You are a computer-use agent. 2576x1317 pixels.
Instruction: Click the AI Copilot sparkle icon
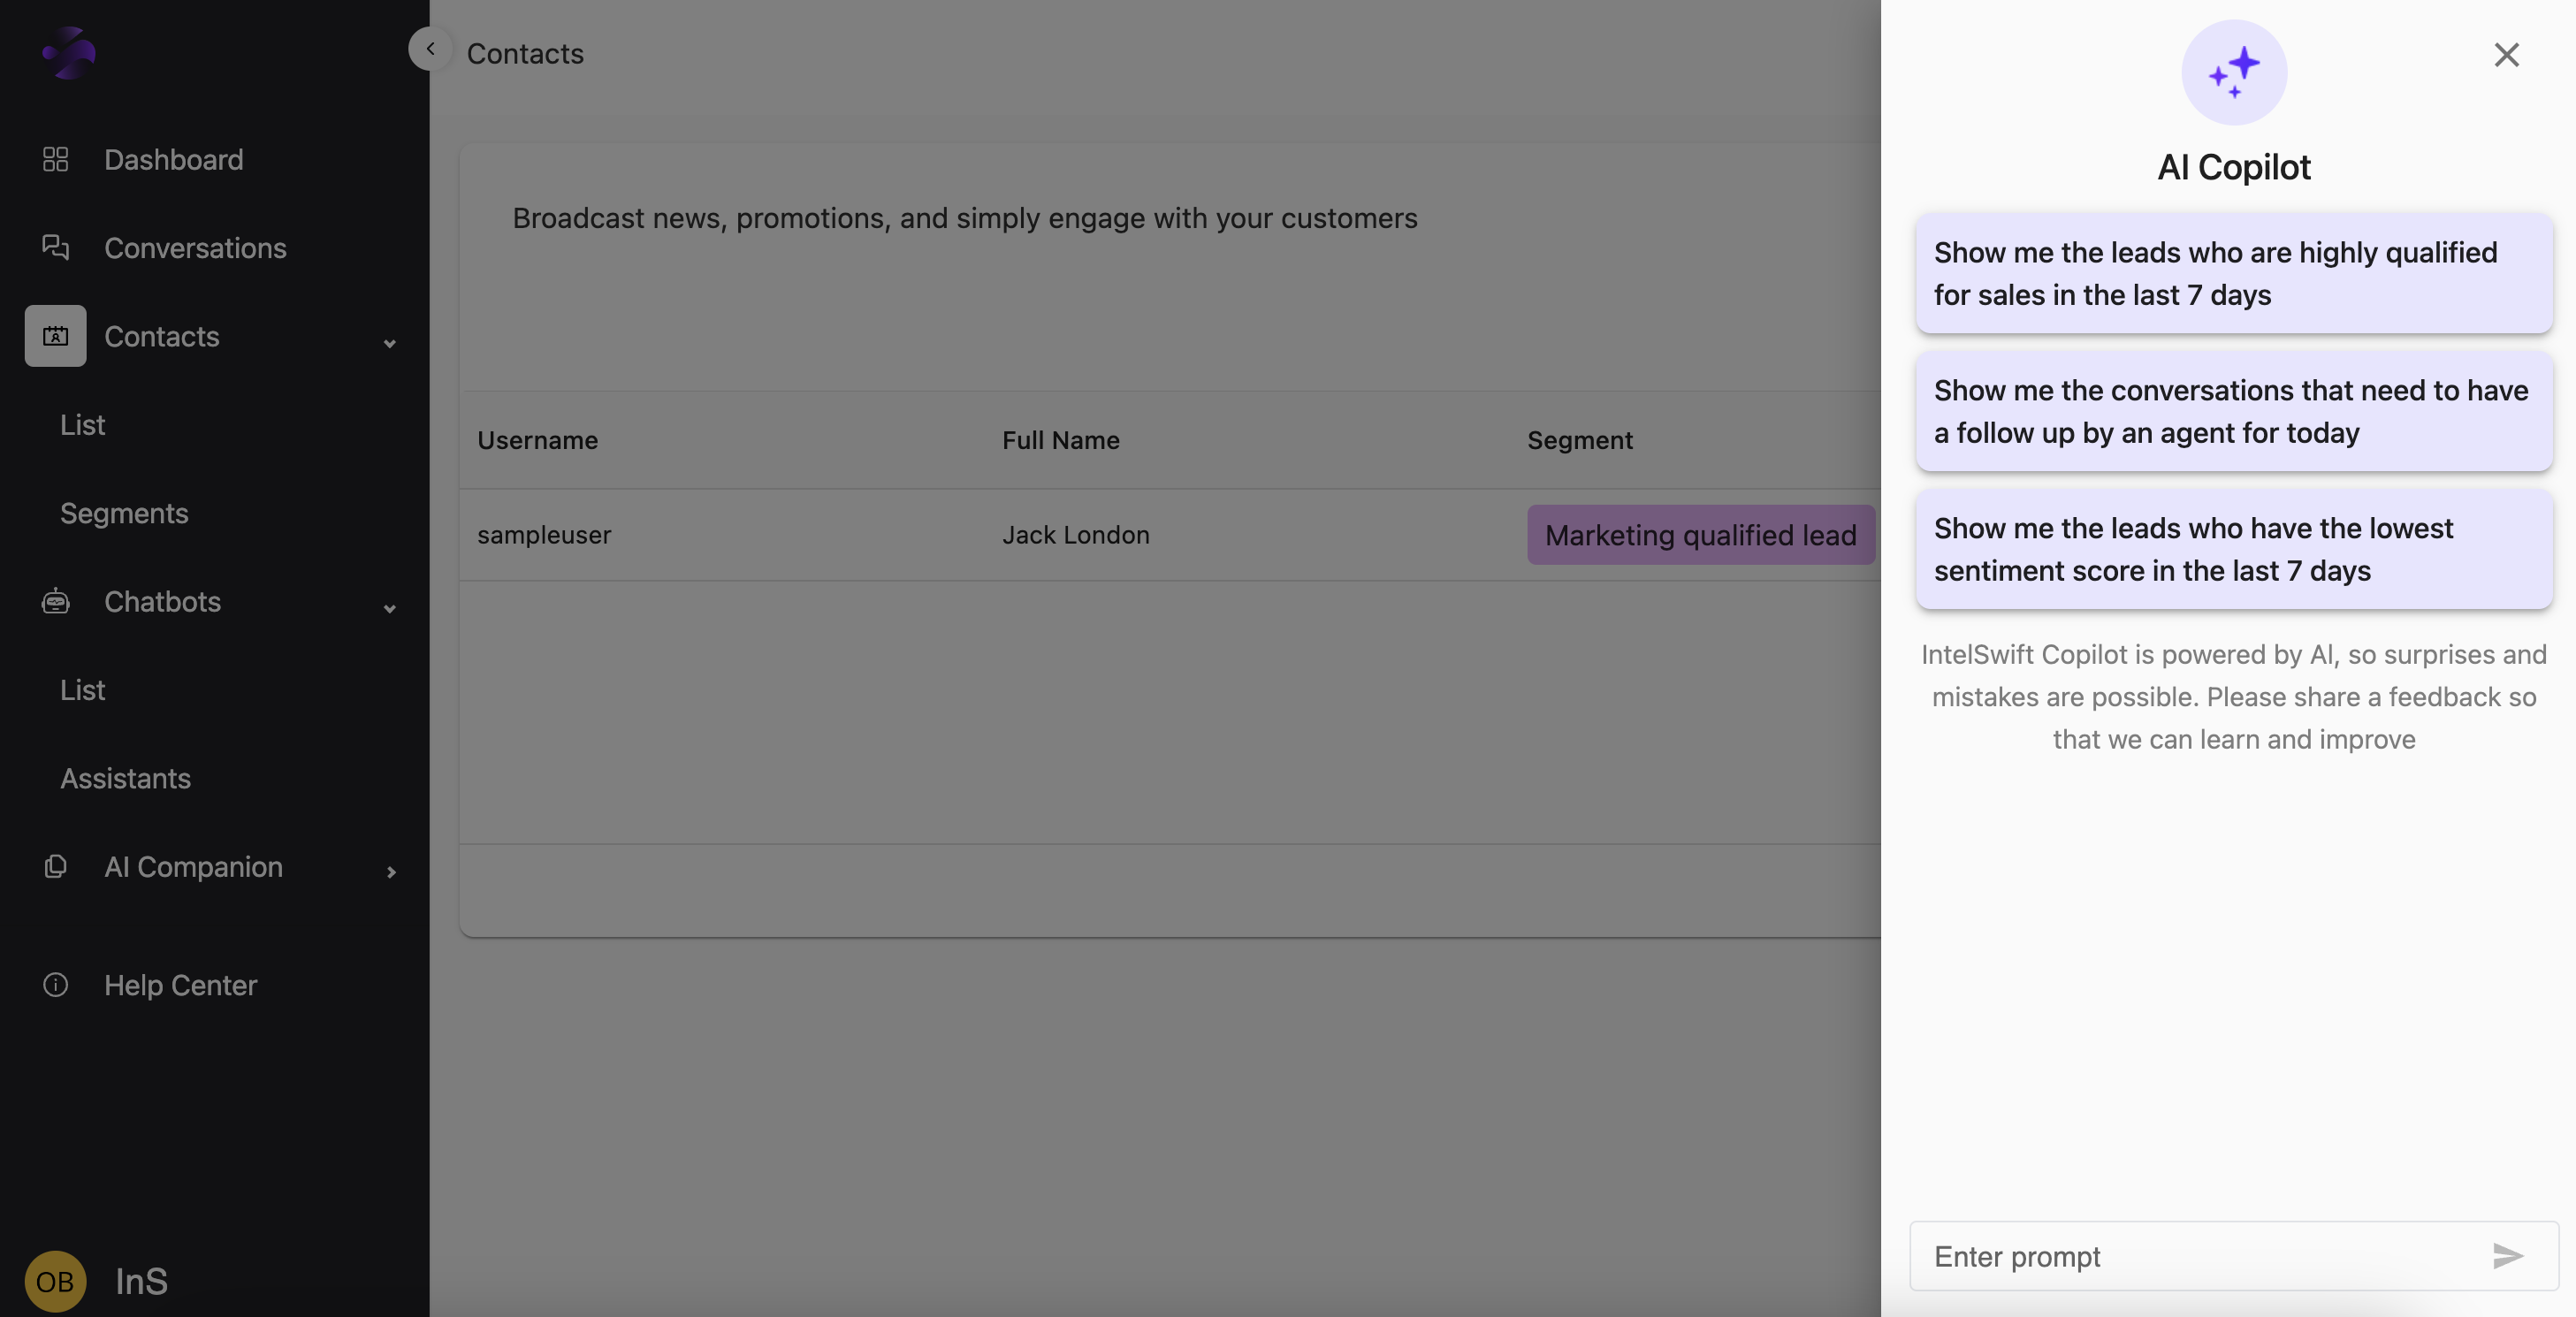[x=2233, y=72]
